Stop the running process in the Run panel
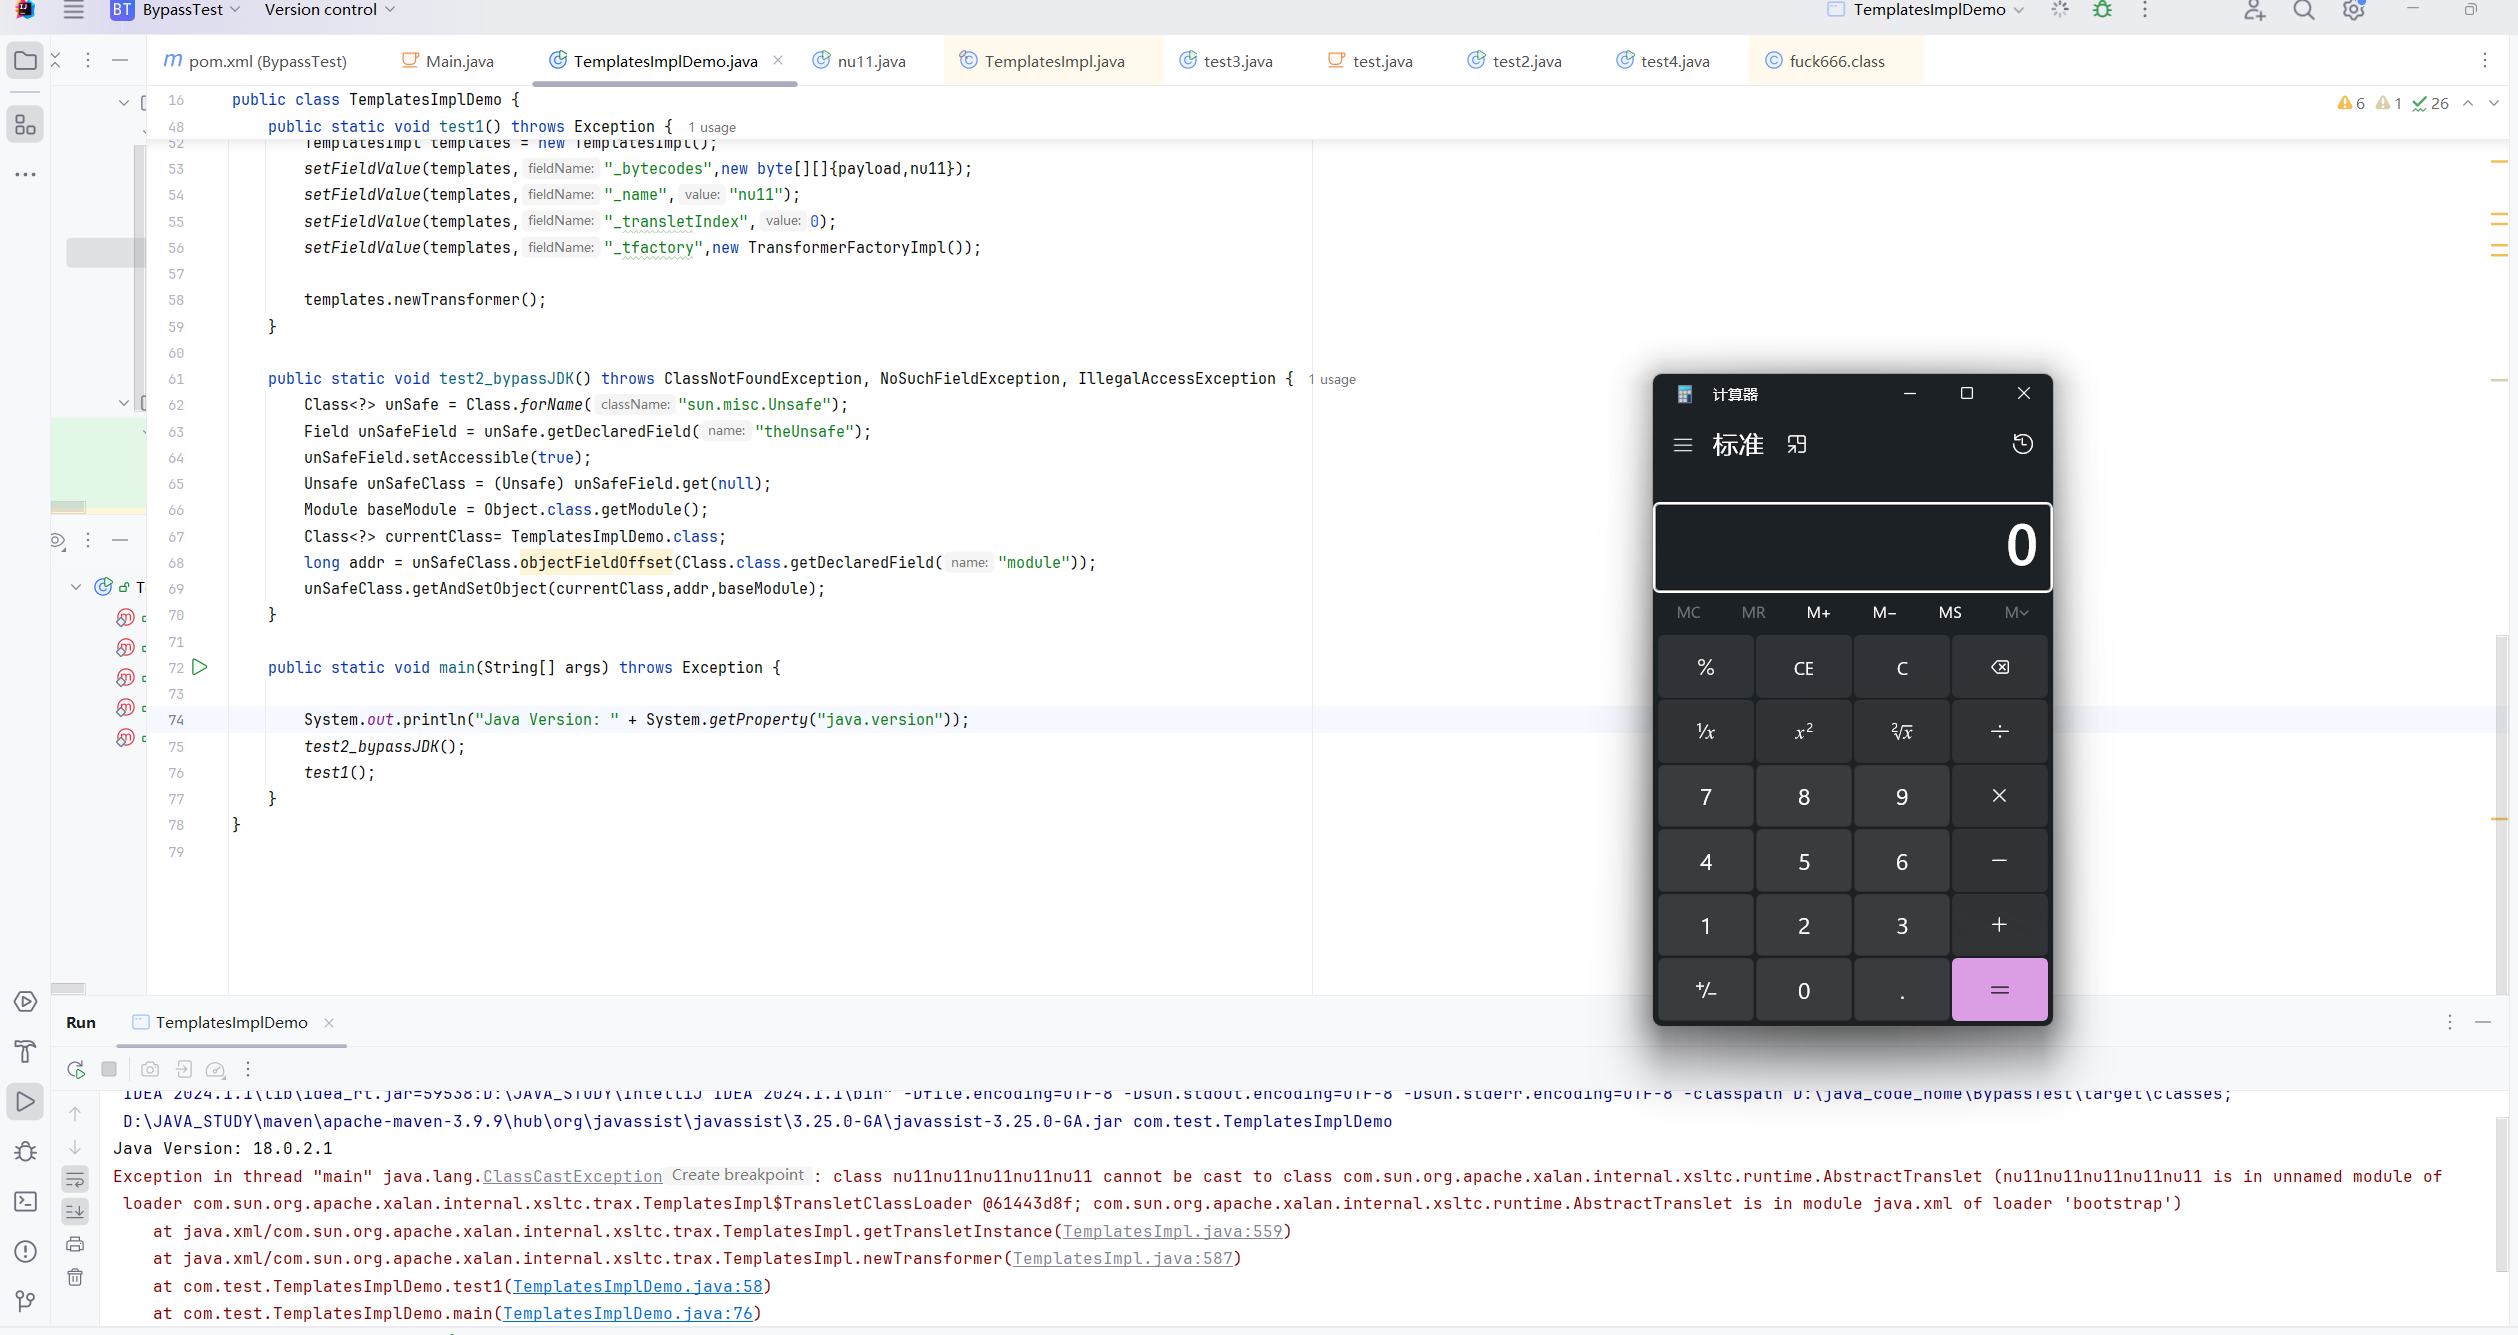 tap(109, 1069)
